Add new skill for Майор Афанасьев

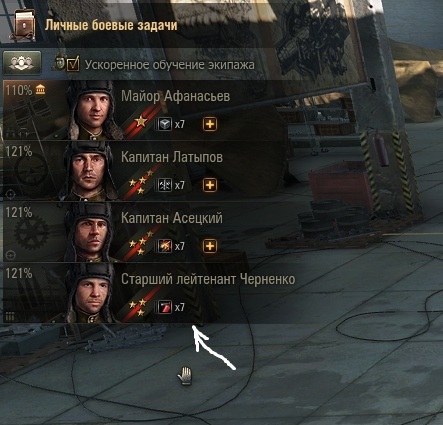pyautogui.click(x=210, y=124)
